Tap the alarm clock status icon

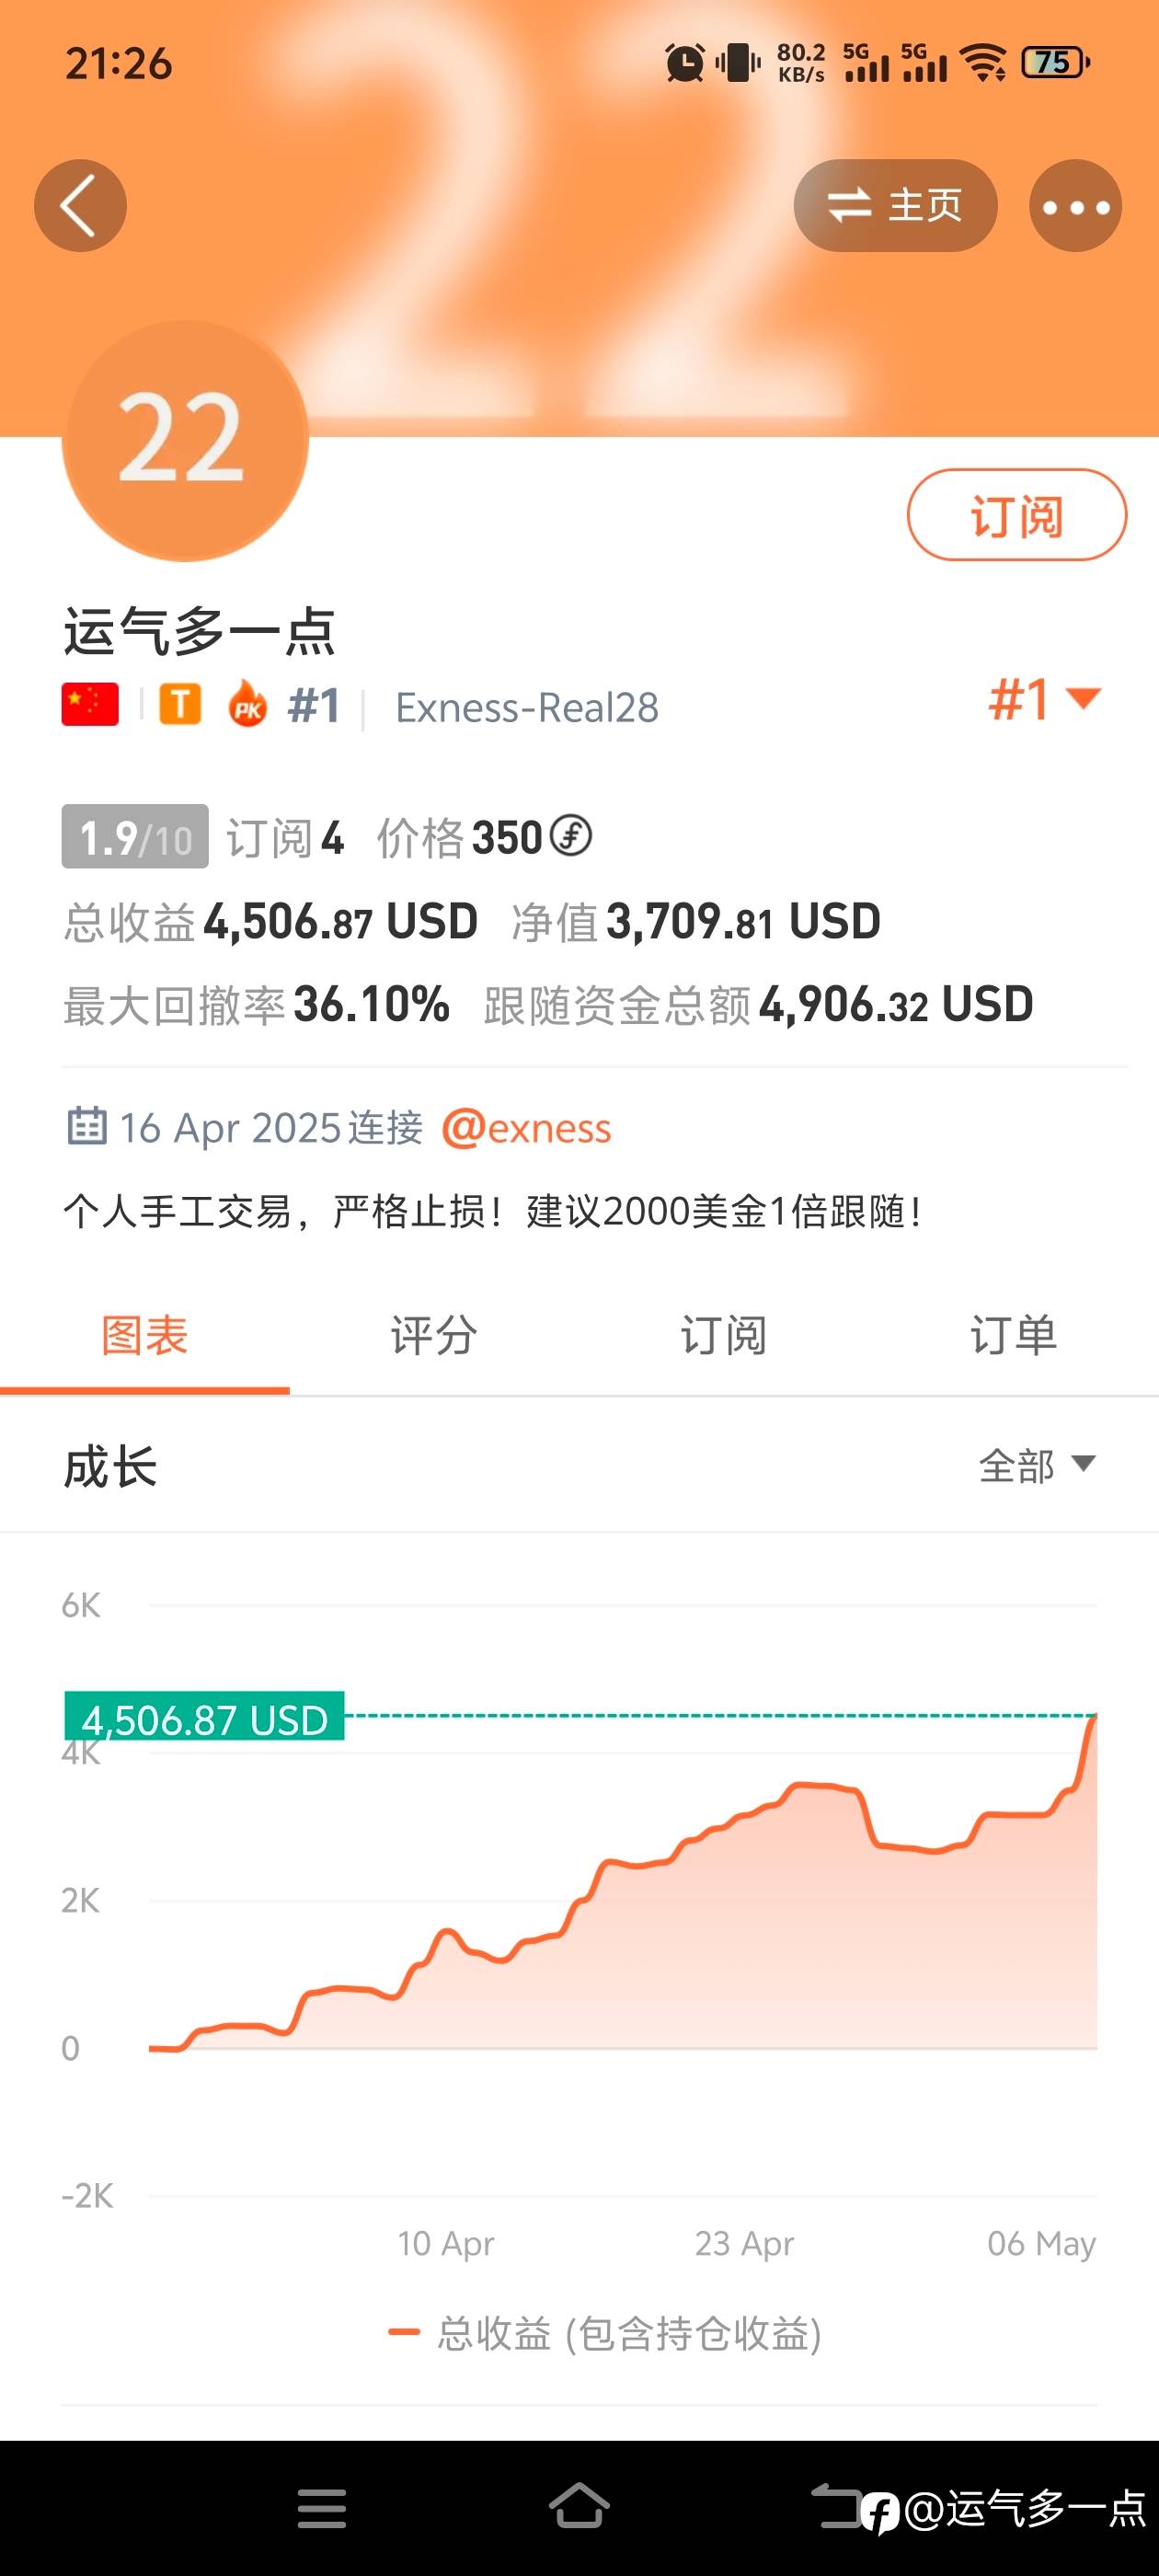tap(685, 63)
